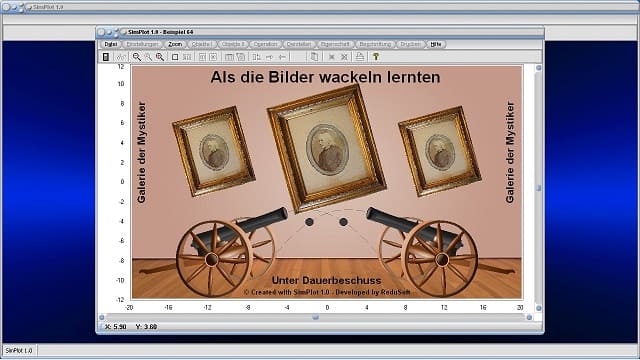Open the Beschriftung menu
This screenshot has width=640, height=360.
point(375,44)
